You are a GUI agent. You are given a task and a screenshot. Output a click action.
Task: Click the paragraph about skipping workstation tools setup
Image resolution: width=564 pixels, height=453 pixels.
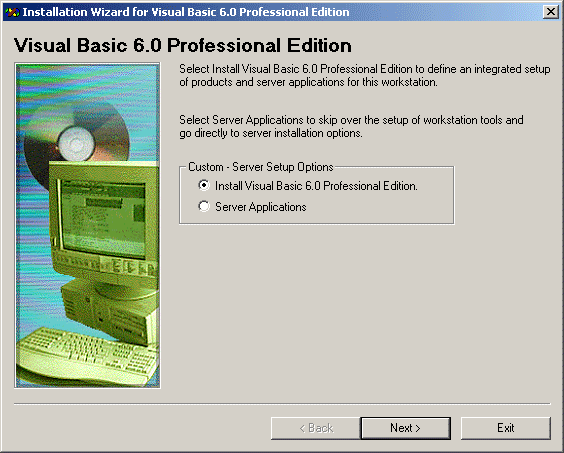tap(351, 126)
